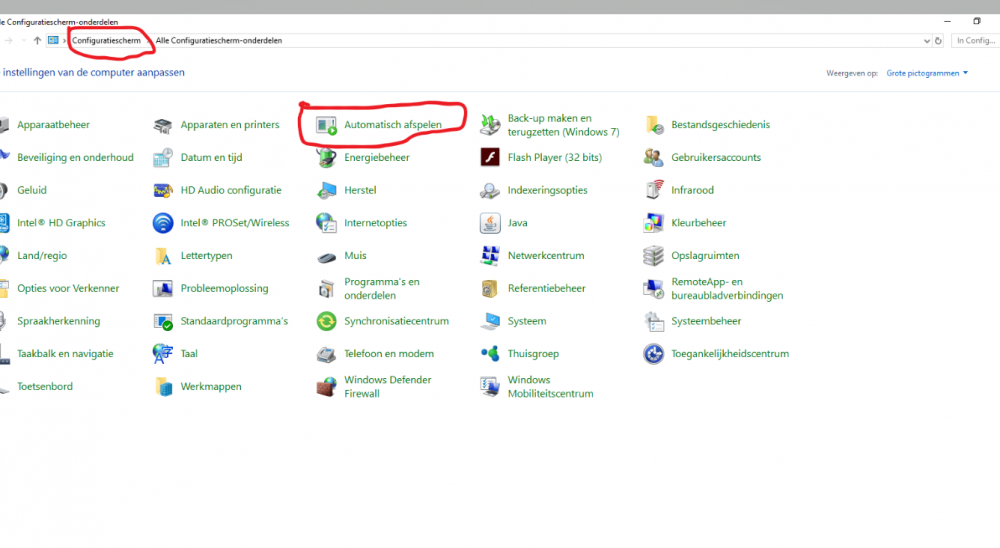
Task: Open the Kleurbeheer color icon
Action: (x=654, y=223)
